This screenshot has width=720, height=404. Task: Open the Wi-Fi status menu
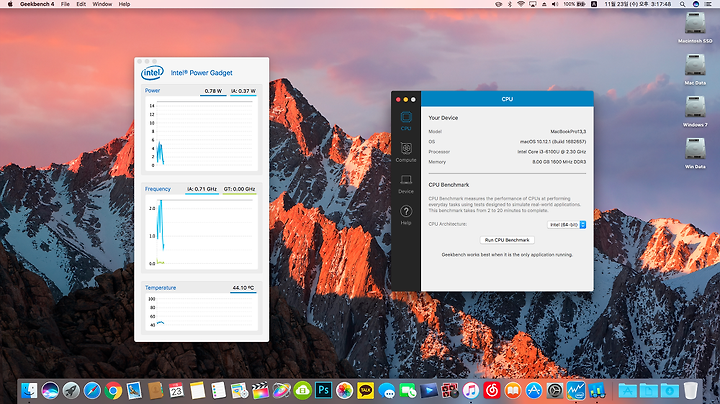click(x=521, y=4)
